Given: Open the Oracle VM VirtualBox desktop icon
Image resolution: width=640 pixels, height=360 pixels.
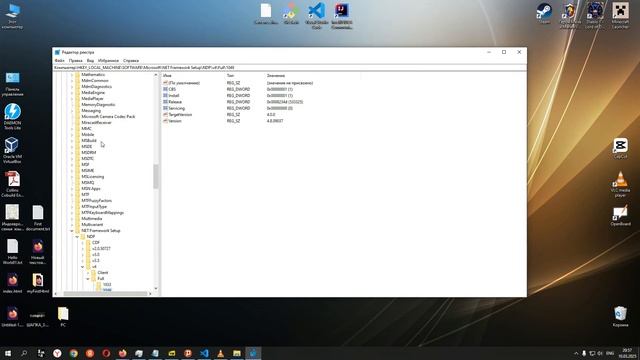Looking at the screenshot, I should click(x=12, y=150).
